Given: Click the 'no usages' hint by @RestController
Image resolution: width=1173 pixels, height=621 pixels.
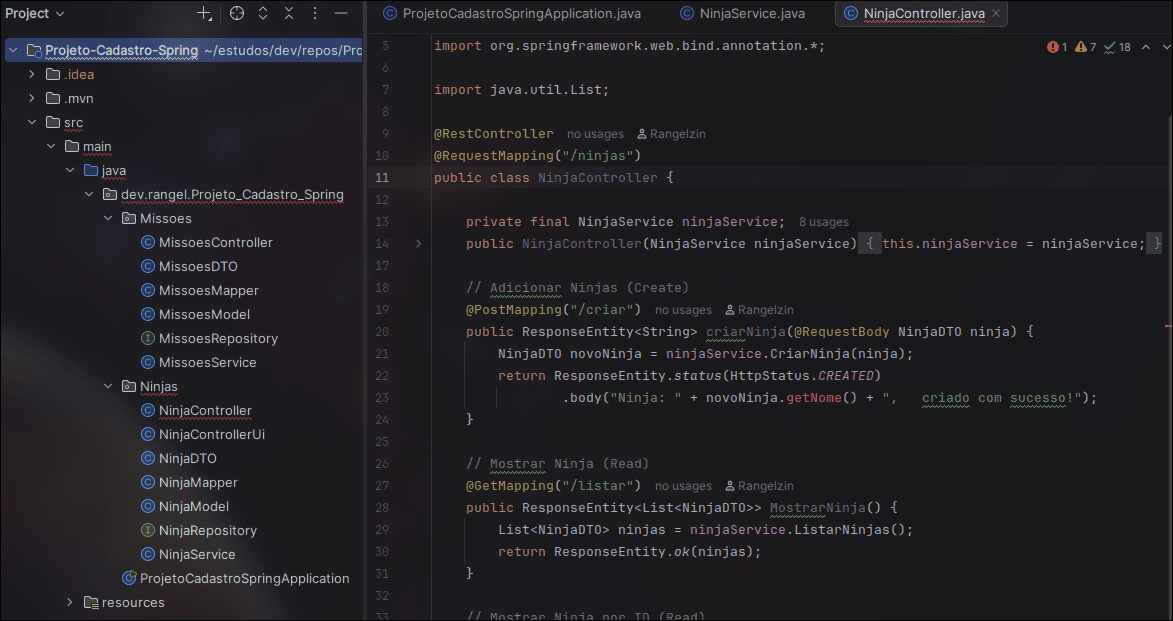Looking at the screenshot, I should [x=595, y=134].
